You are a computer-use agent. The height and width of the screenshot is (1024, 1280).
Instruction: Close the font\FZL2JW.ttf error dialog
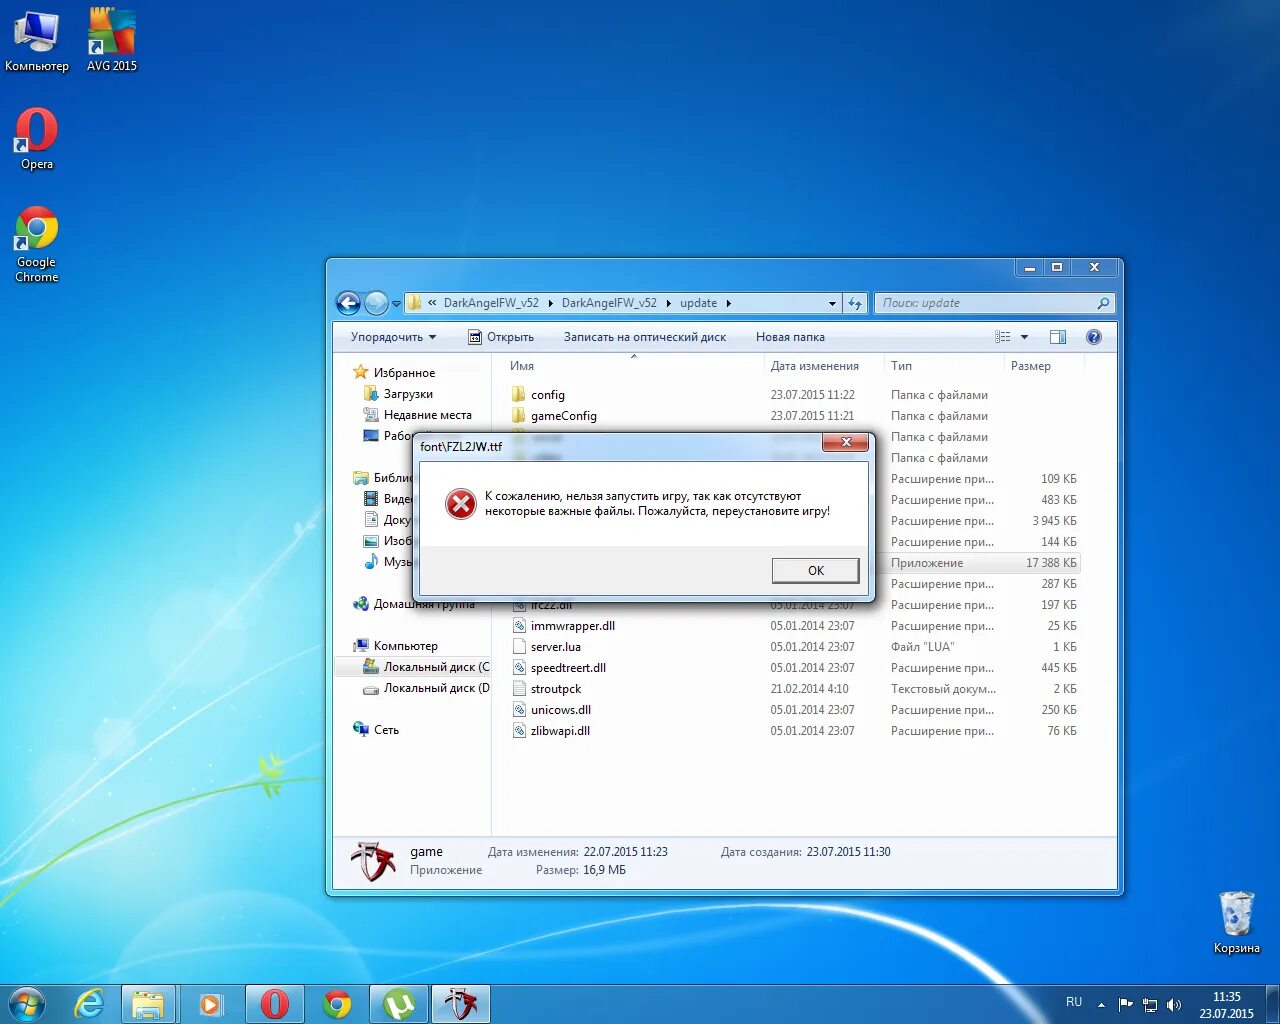(846, 442)
